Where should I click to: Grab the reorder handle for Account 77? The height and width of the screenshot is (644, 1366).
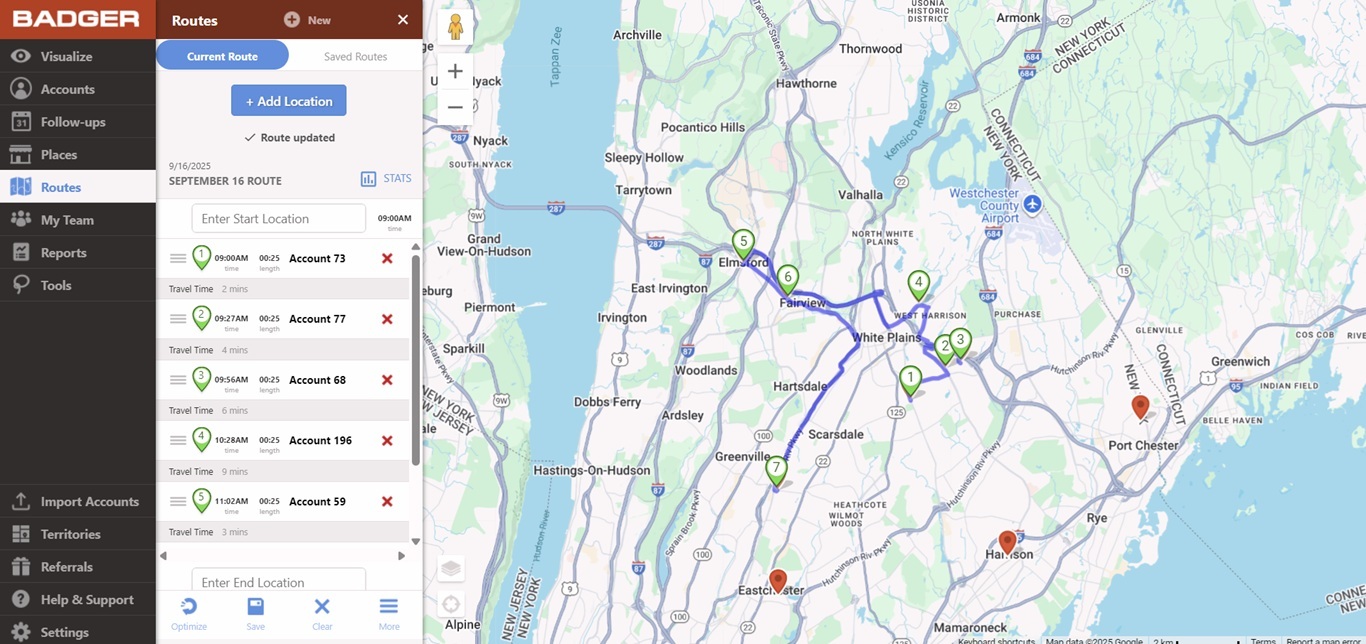[178, 319]
